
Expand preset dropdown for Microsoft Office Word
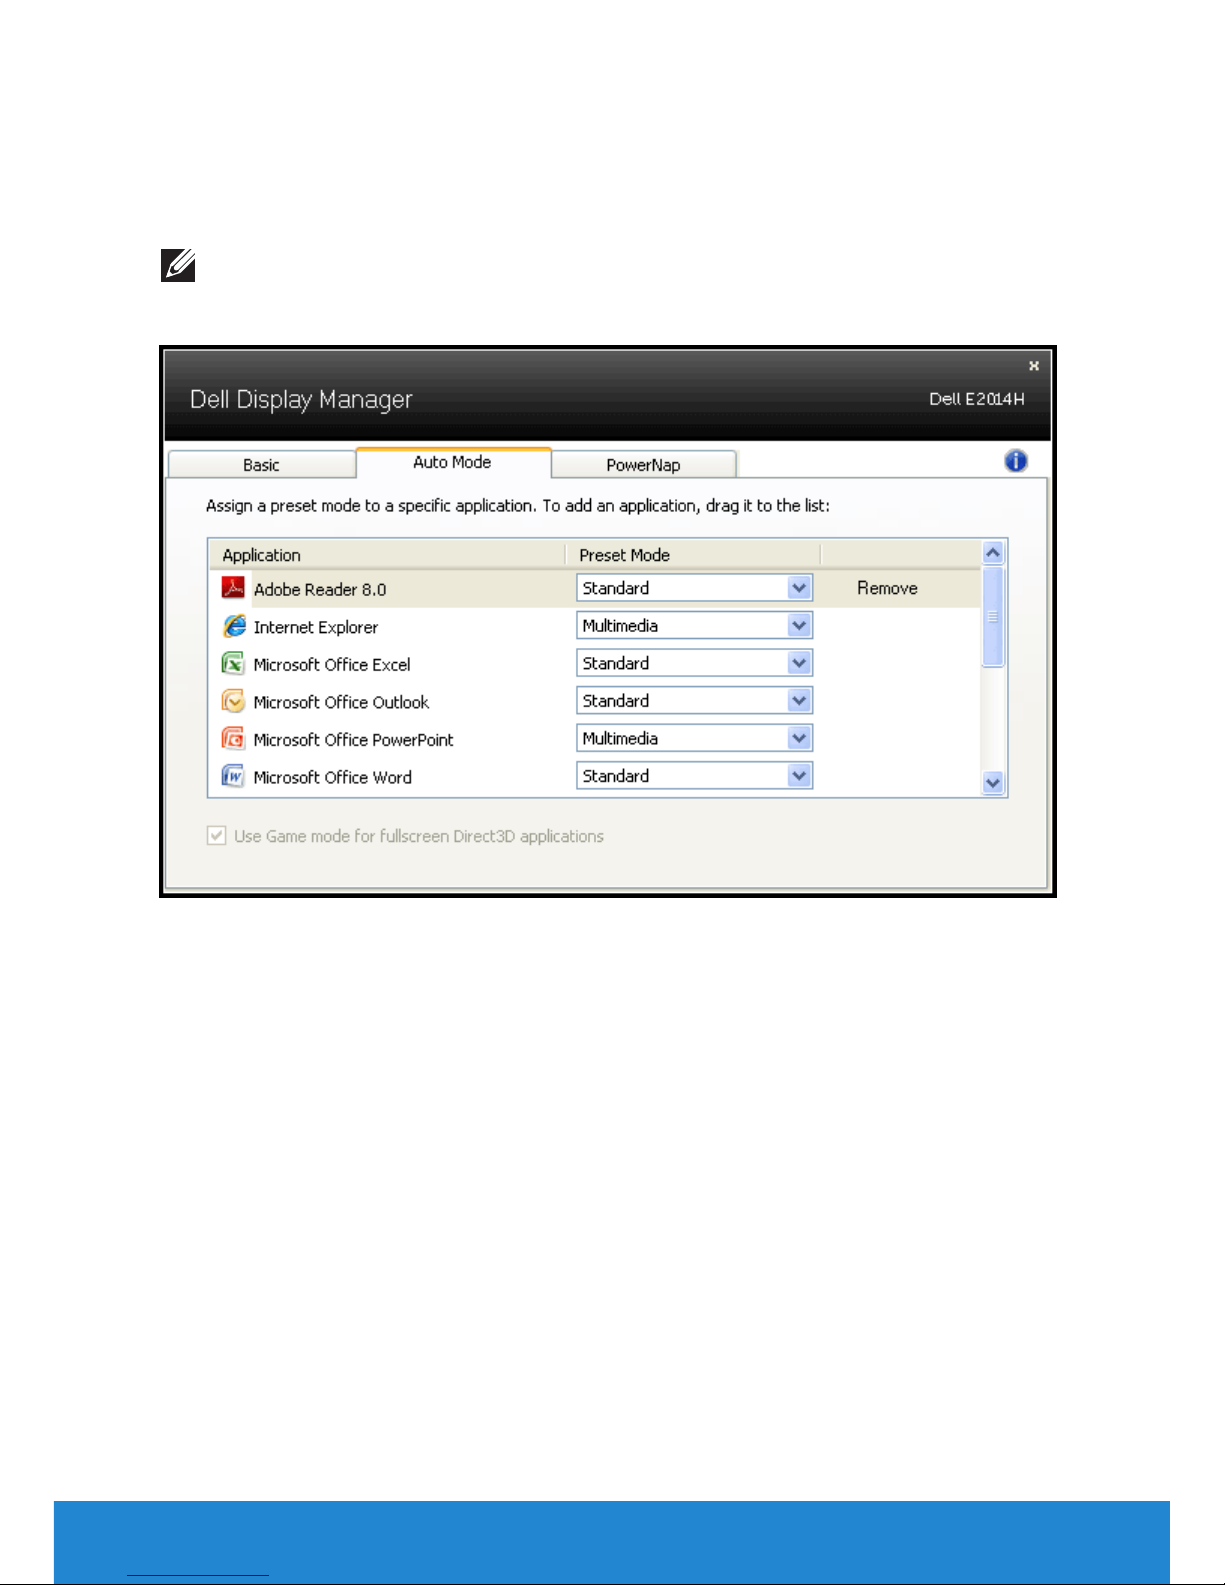tap(798, 776)
